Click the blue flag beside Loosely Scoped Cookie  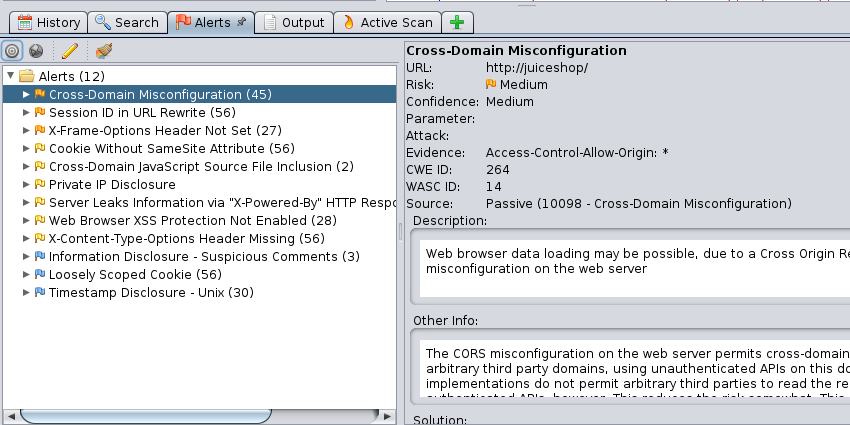[40, 275]
